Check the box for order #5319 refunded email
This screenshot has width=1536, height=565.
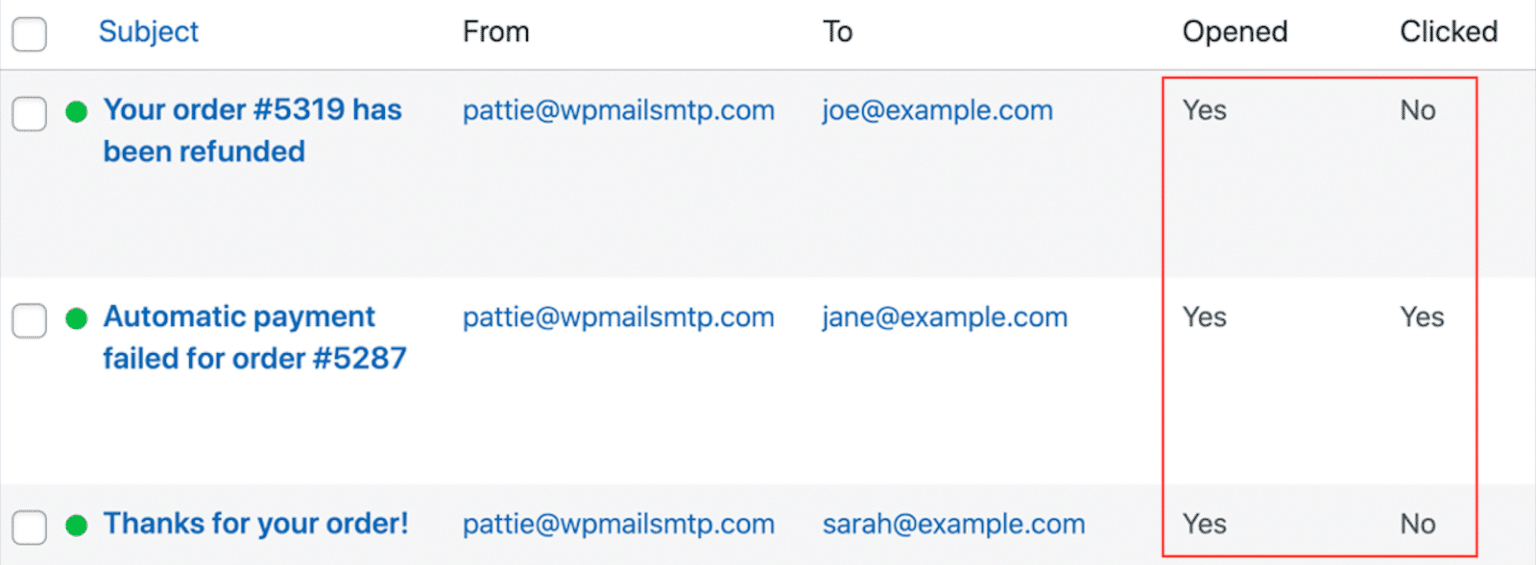(29, 114)
